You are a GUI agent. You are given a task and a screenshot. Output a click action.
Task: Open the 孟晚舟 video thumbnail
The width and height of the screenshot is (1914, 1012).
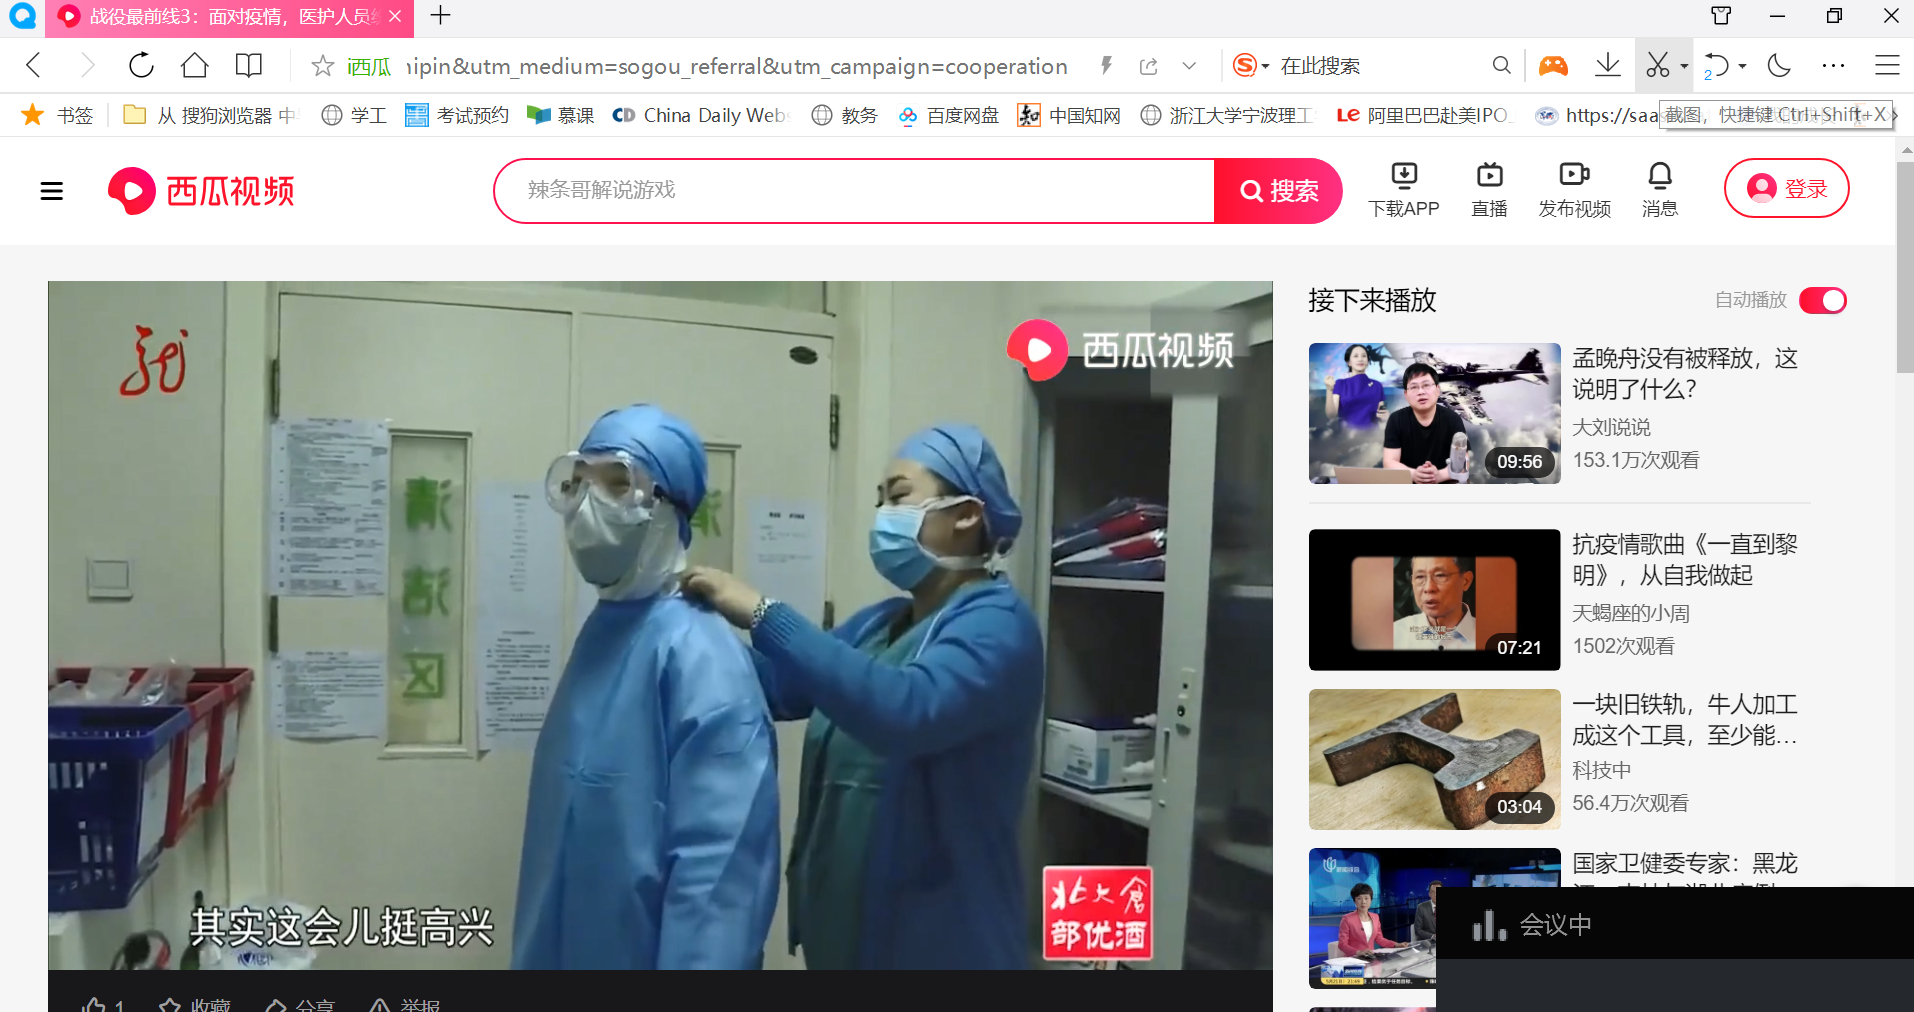tap(1434, 413)
